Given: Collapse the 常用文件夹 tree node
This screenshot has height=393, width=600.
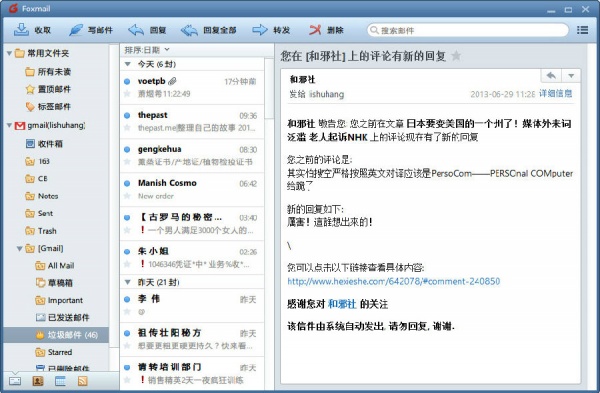Looking at the screenshot, I should pos(9,53).
